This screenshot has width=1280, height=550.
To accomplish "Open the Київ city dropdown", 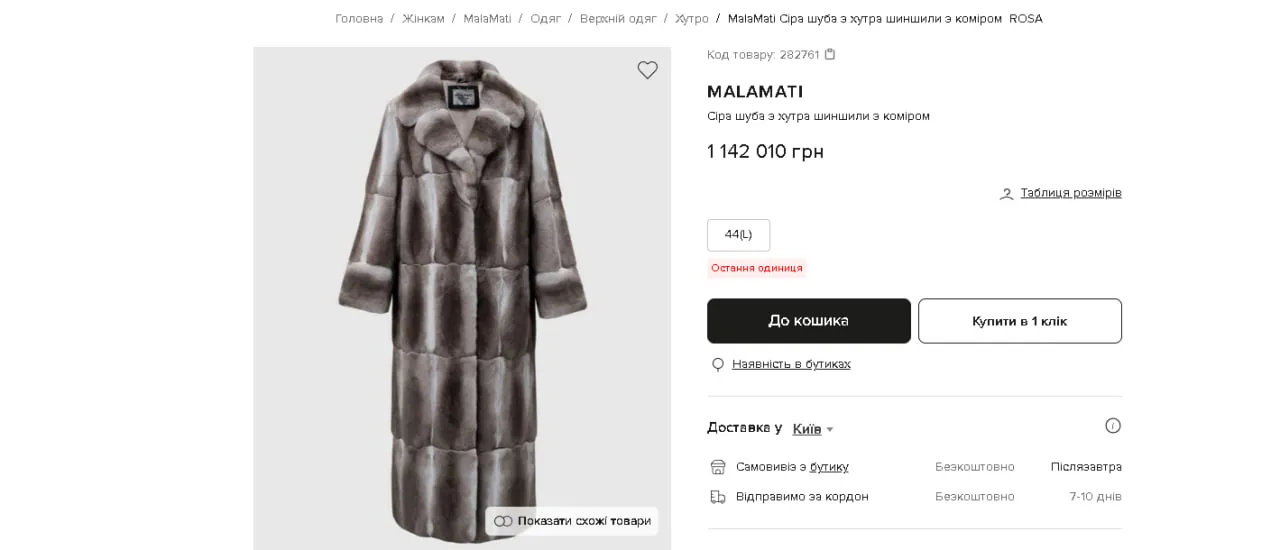I will tap(813, 429).
